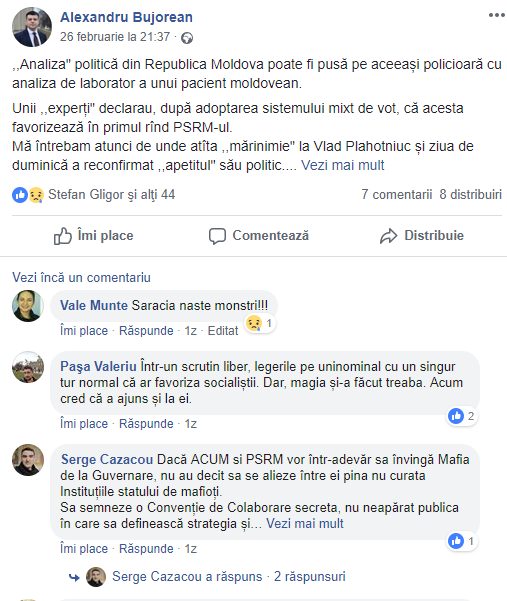Click Îmi place under Pașa Valeriu comment

pos(84,424)
